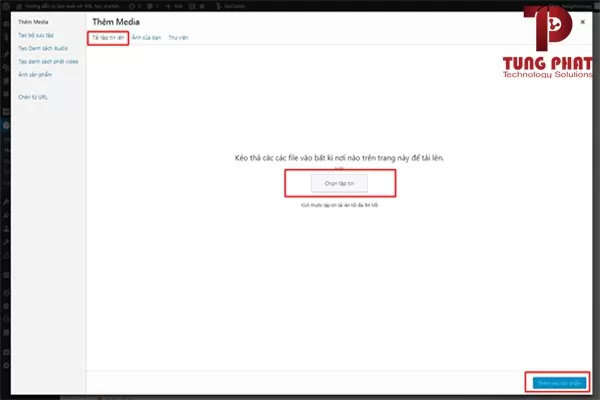600x400 pixels.
Task: Open the updates icon in admin bar
Action: (135, 6)
